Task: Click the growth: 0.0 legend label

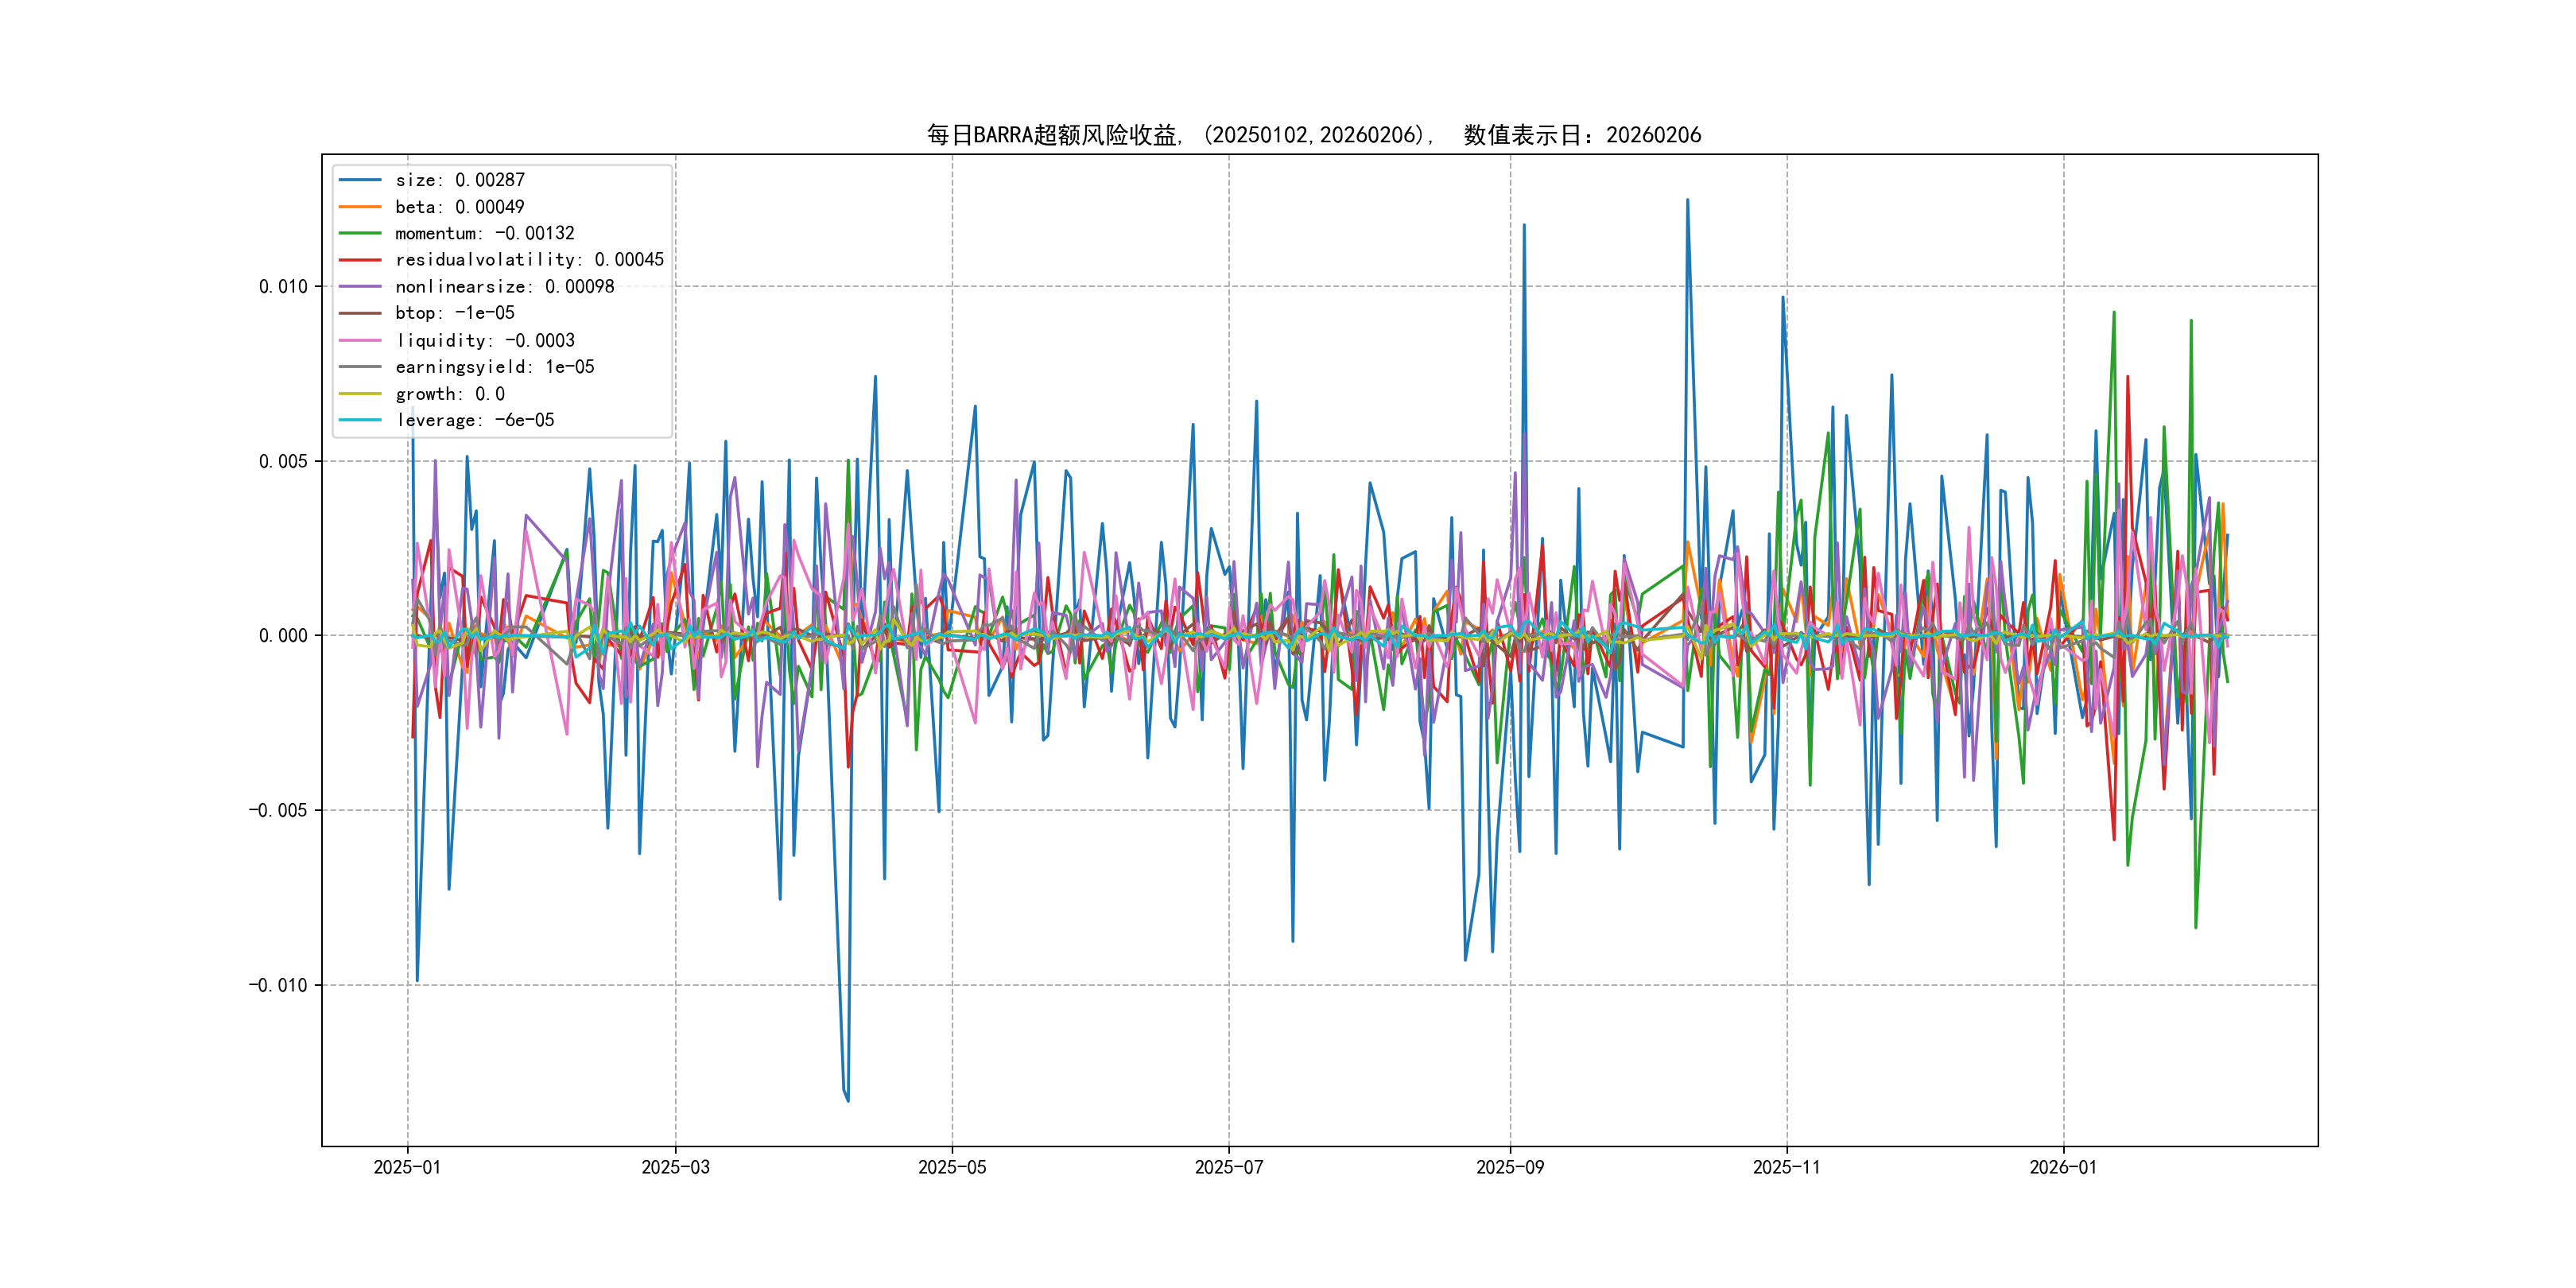Action: pyautogui.click(x=449, y=394)
